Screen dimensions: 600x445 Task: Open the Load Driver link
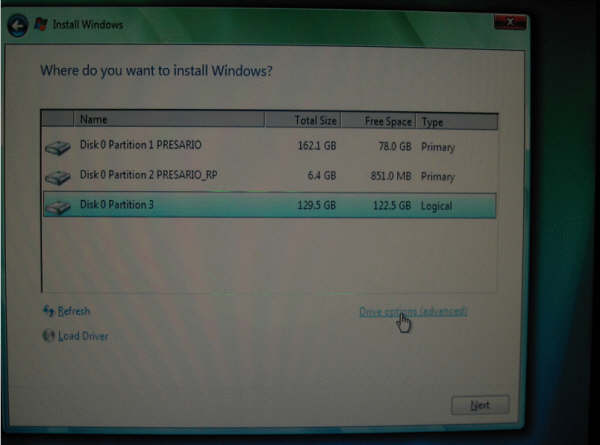(x=83, y=336)
